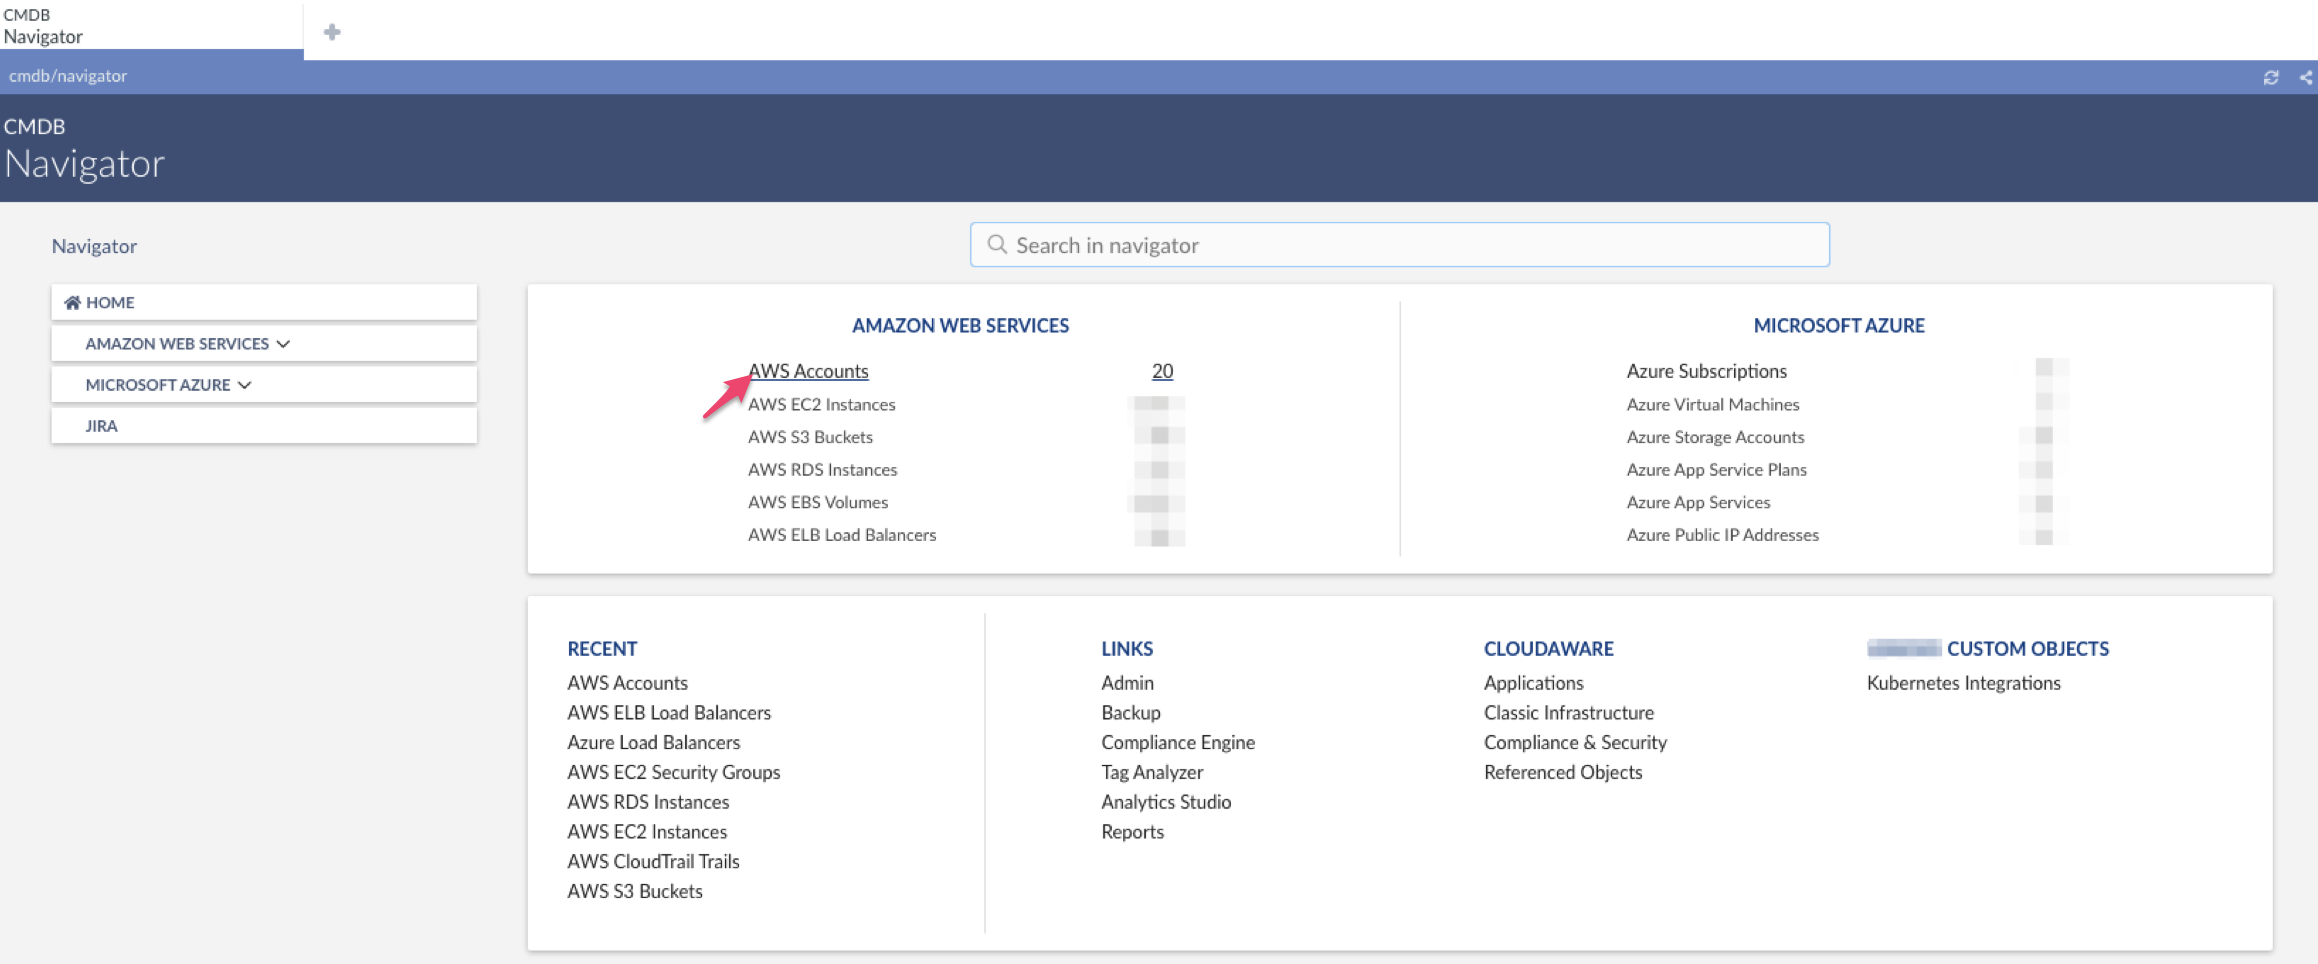Open Compliance & Security under Cloudaware
2318x964 pixels.
coord(1575,743)
